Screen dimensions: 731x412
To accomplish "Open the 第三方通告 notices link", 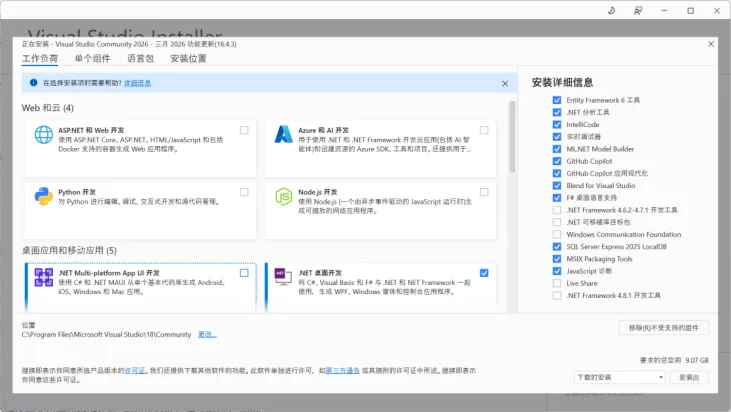I will pos(343,371).
